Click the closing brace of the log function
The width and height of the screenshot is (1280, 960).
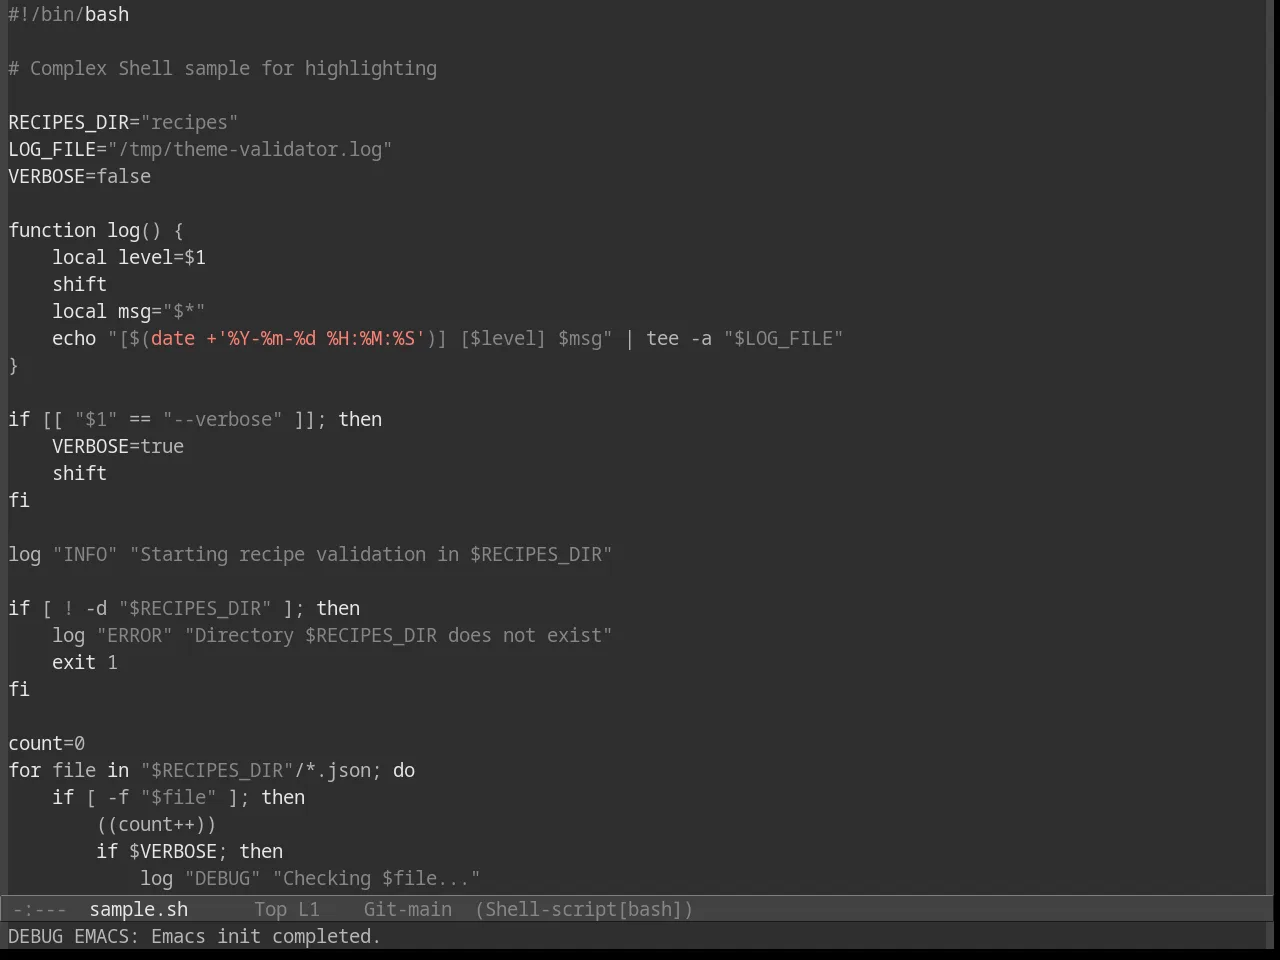[14, 366]
